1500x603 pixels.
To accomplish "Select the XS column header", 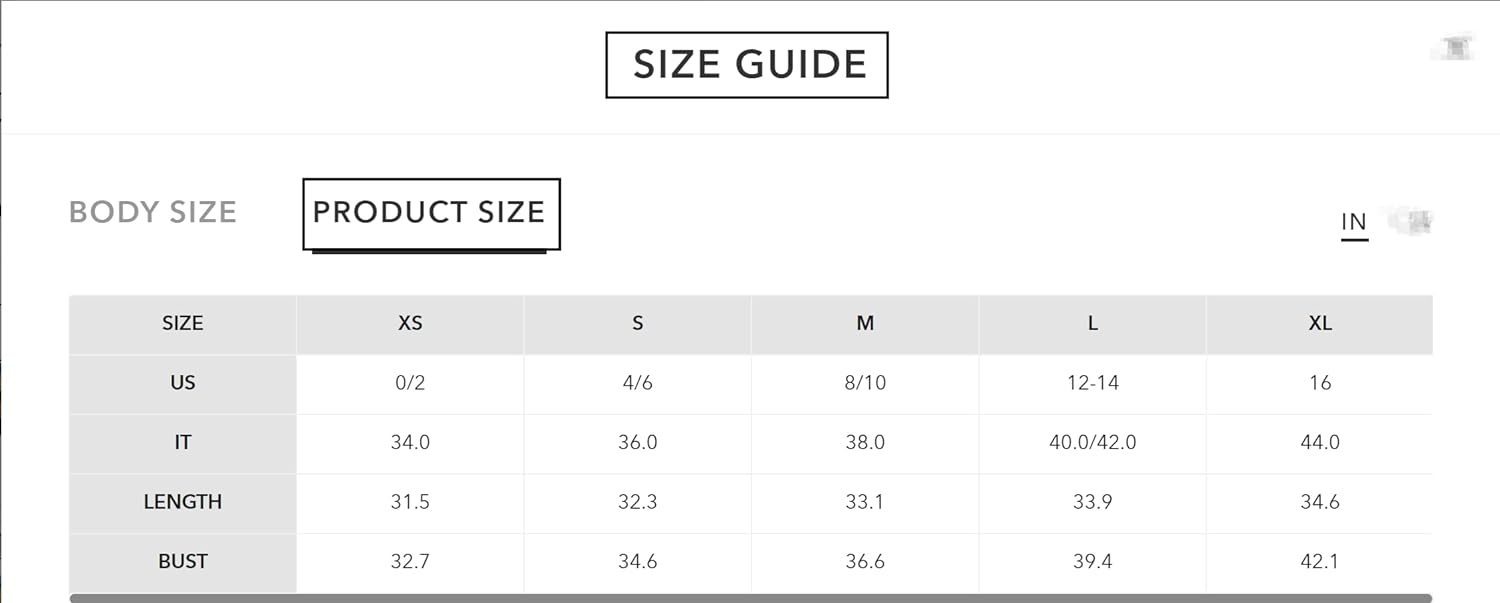I will 410,324.
